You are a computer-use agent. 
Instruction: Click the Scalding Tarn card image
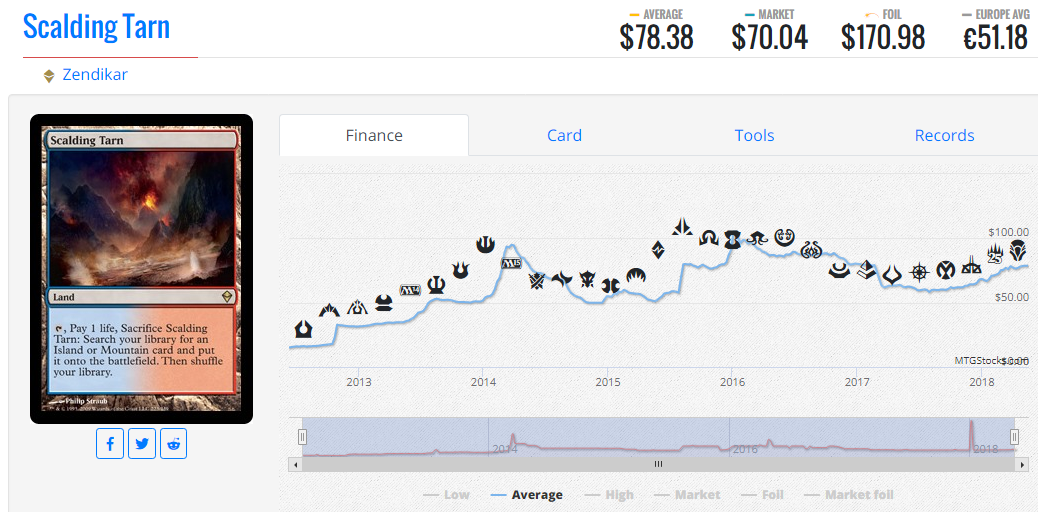pyautogui.click(x=142, y=269)
